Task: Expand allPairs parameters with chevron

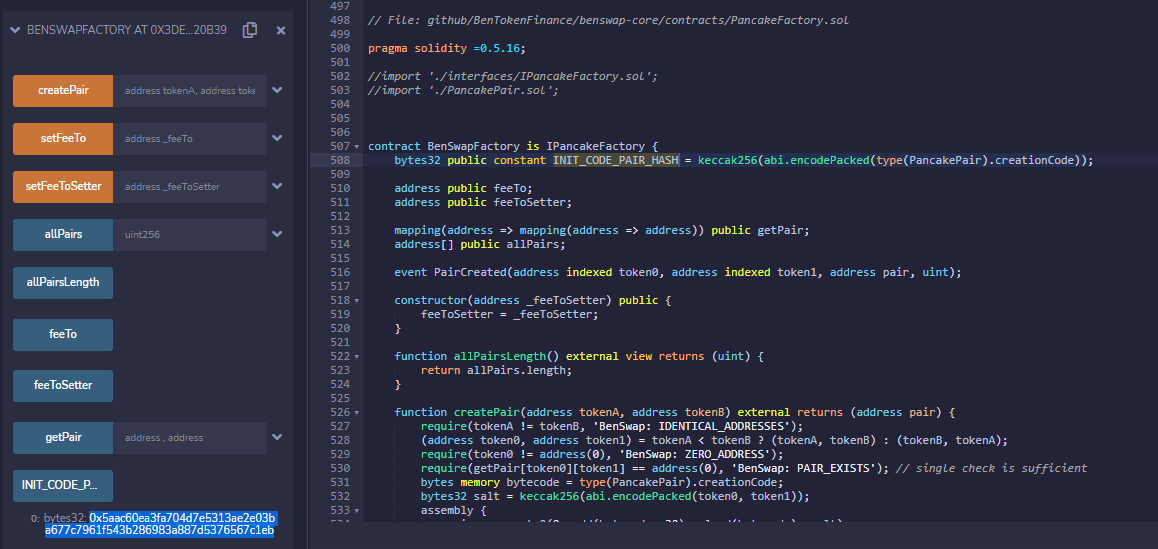Action: [277, 234]
